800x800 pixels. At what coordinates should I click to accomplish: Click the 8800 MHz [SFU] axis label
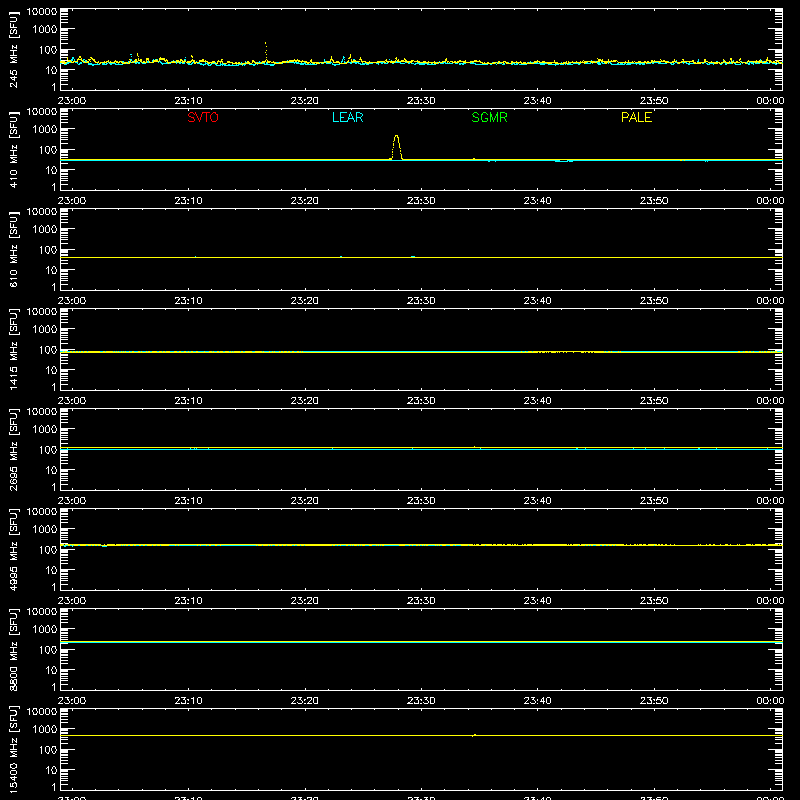(13, 649)
